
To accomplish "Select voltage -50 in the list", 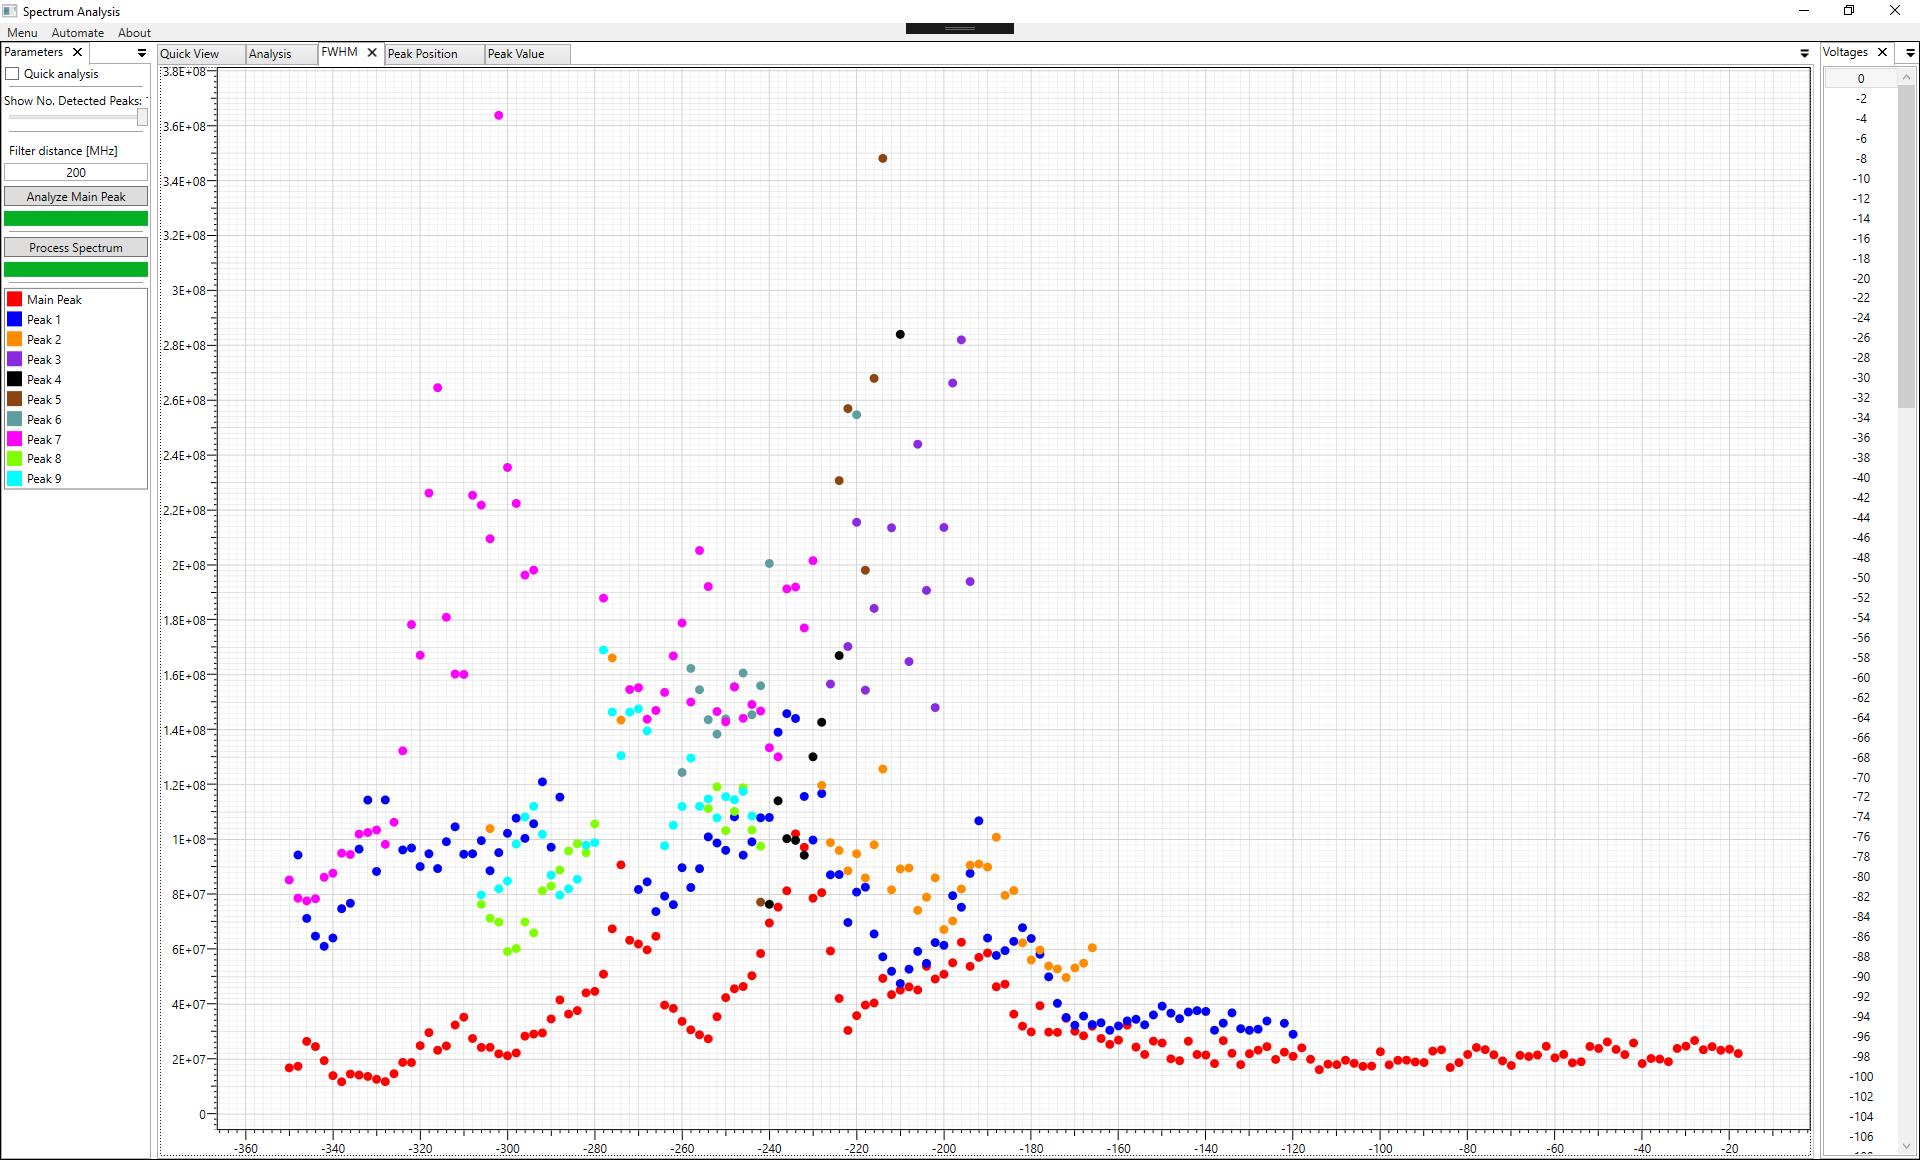I will (x=1861, y=578).
